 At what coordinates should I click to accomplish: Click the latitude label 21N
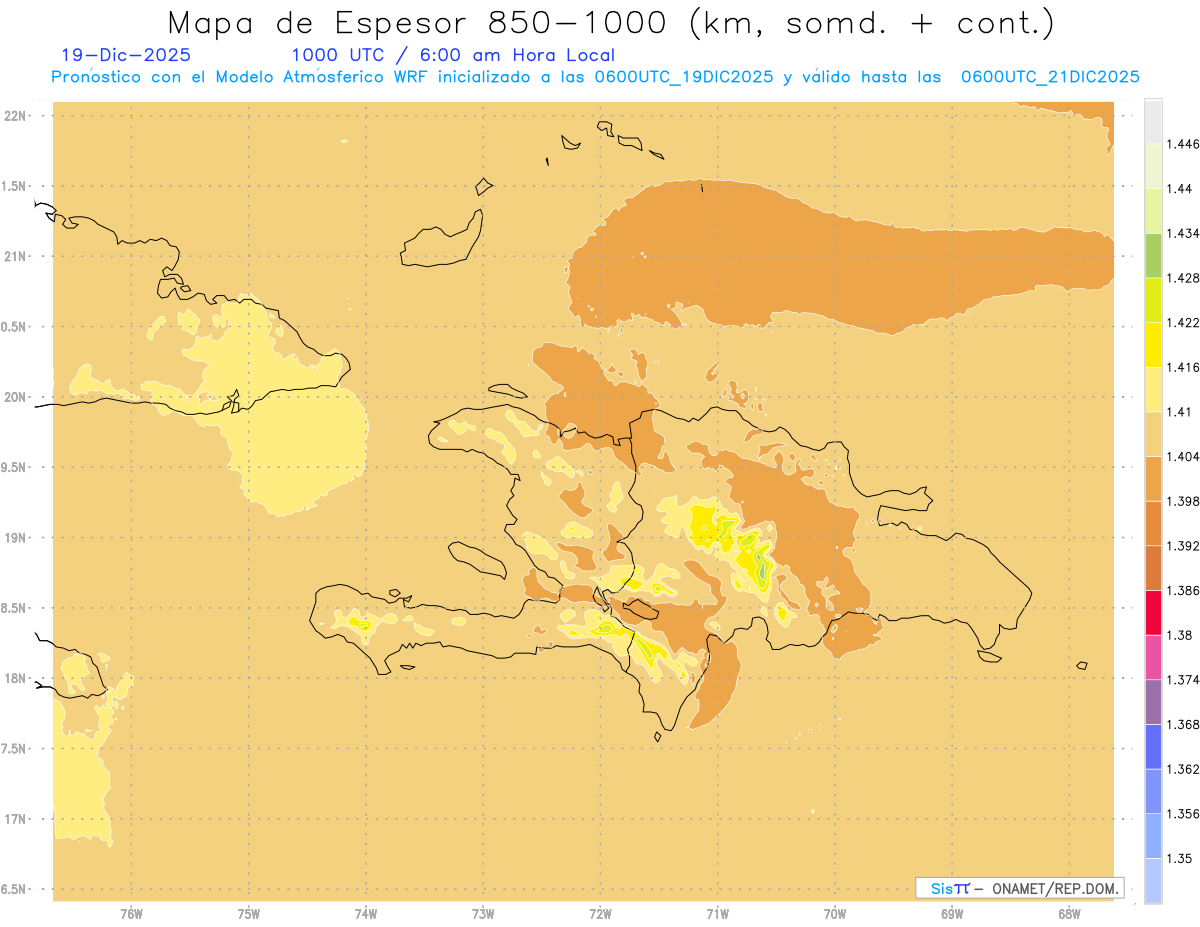[x=15, y=256]
